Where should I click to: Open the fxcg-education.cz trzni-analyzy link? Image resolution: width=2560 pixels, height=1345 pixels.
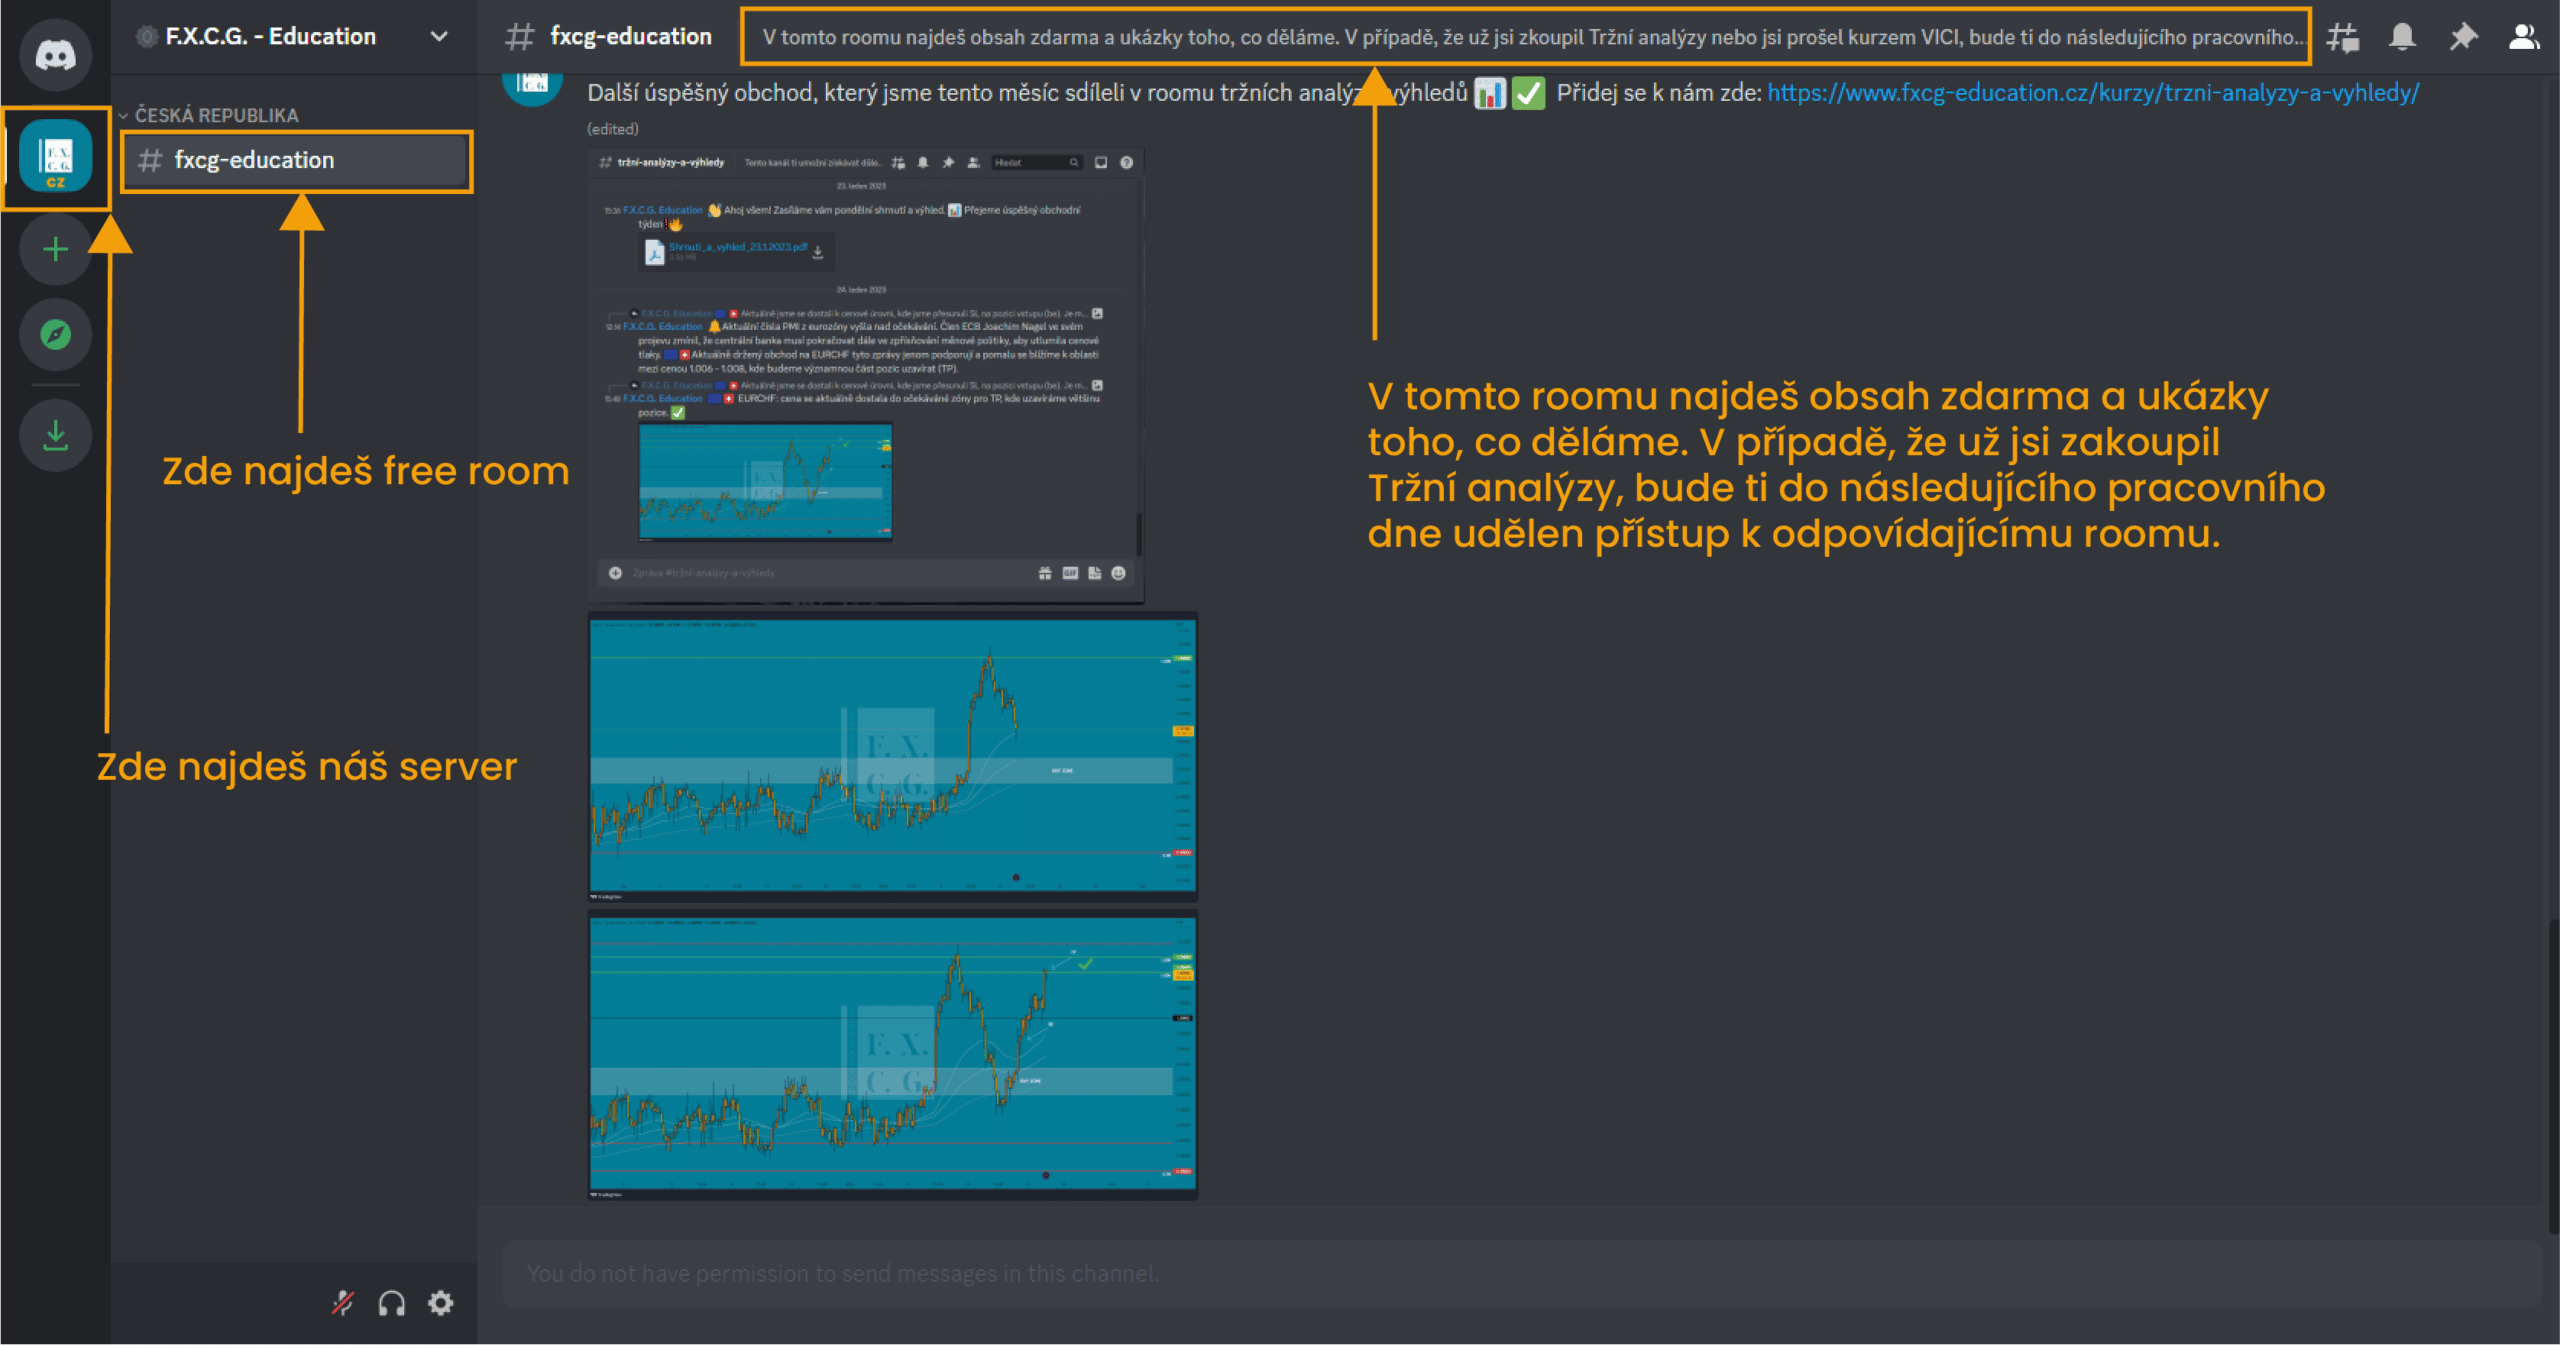coord(2093,93)
